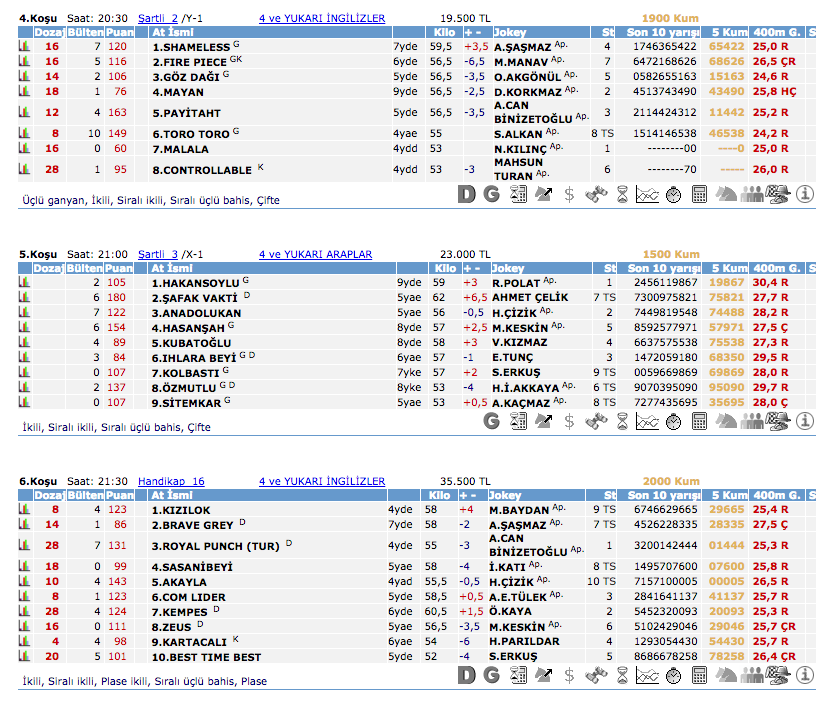Follow the Handikap 16 link

(171, 481)
